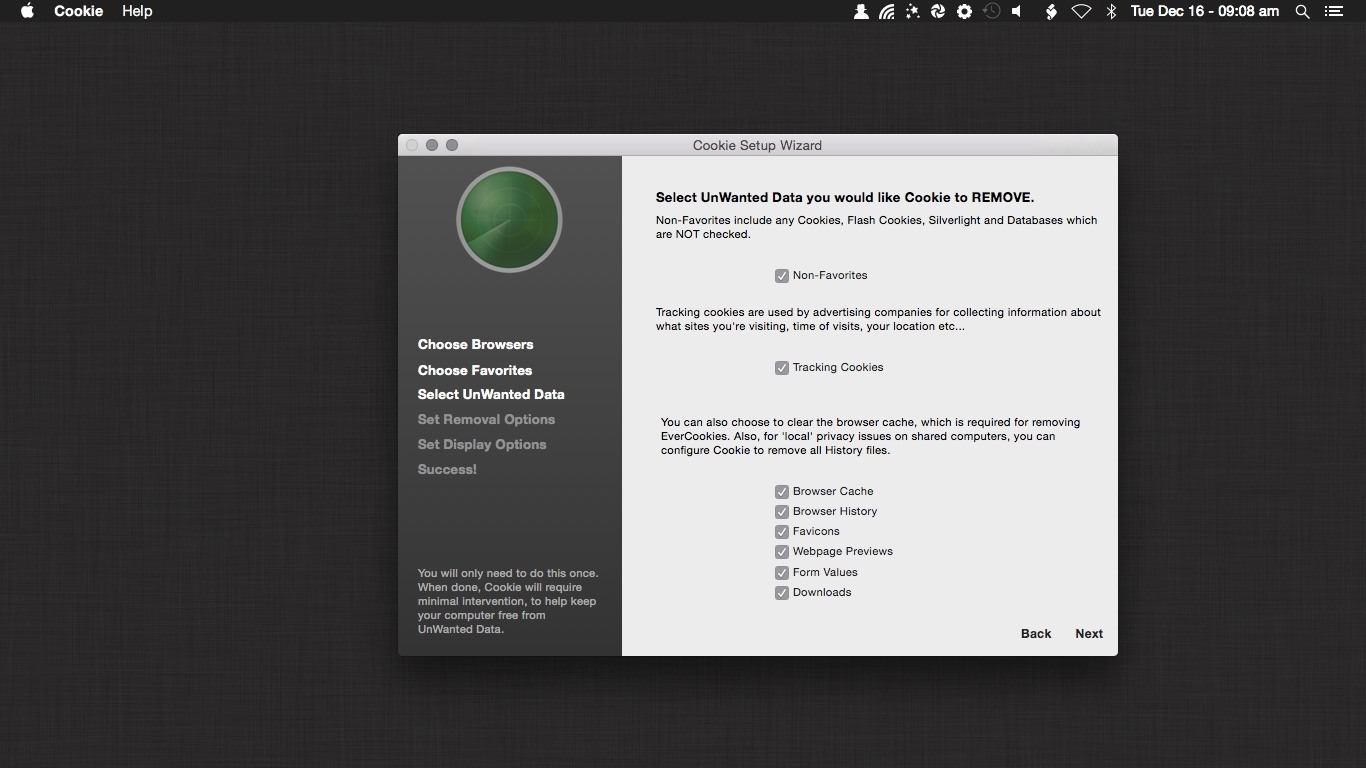The width and height of the screenshot is (1366, 768).
Task: Toggle the Downloads checkbox
Action: click(x=782, y=593)
